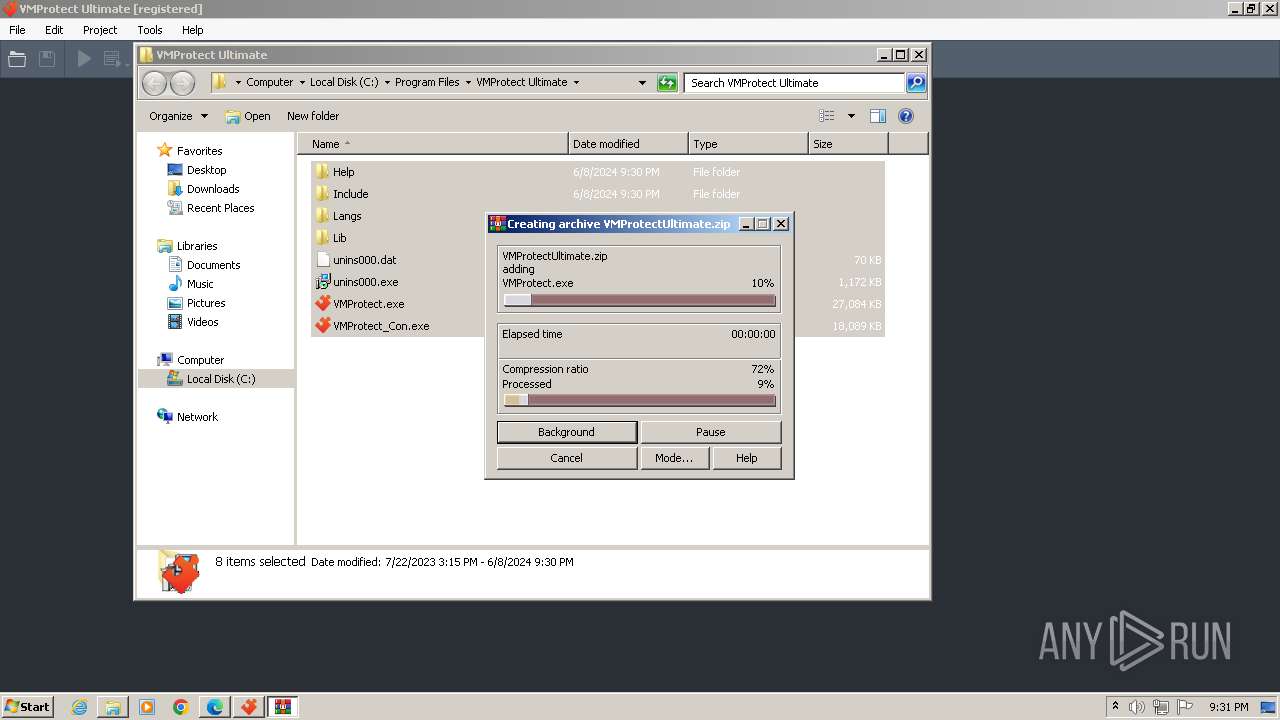The image size is (1280, 720).
Task: Open the Help menu in VMProtect
Action: coord(193,30)
